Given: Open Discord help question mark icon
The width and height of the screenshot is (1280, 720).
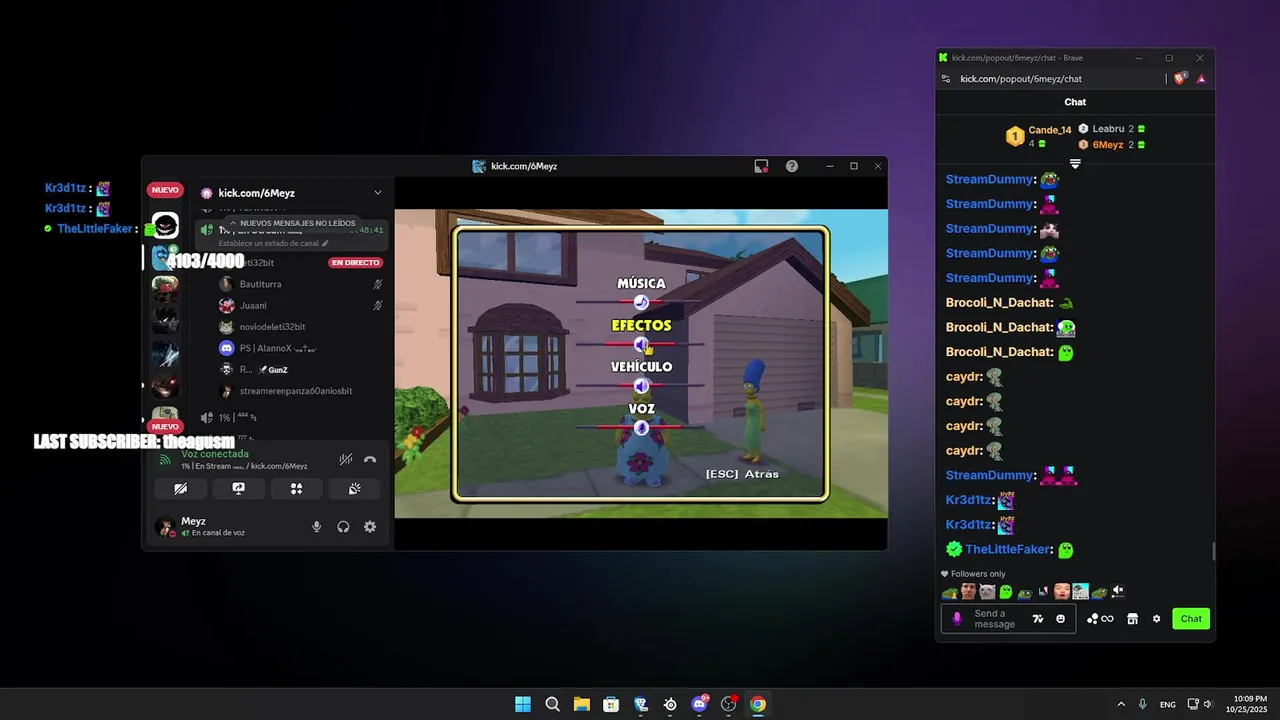Looking at the screenshot, I should [x=792, y=166].
